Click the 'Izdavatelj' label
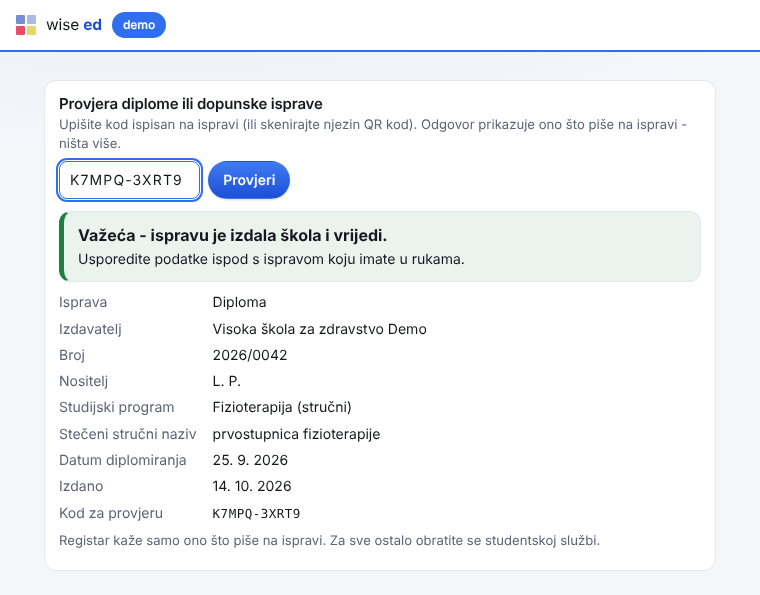 [90, 329]
